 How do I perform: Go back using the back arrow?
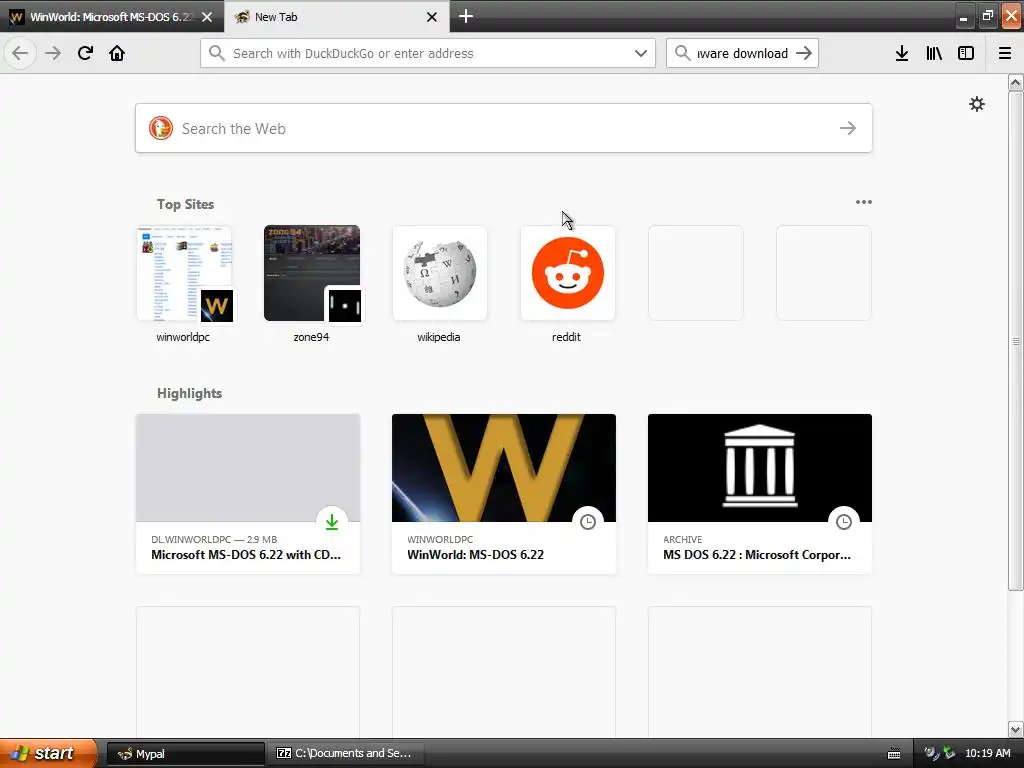20,53
